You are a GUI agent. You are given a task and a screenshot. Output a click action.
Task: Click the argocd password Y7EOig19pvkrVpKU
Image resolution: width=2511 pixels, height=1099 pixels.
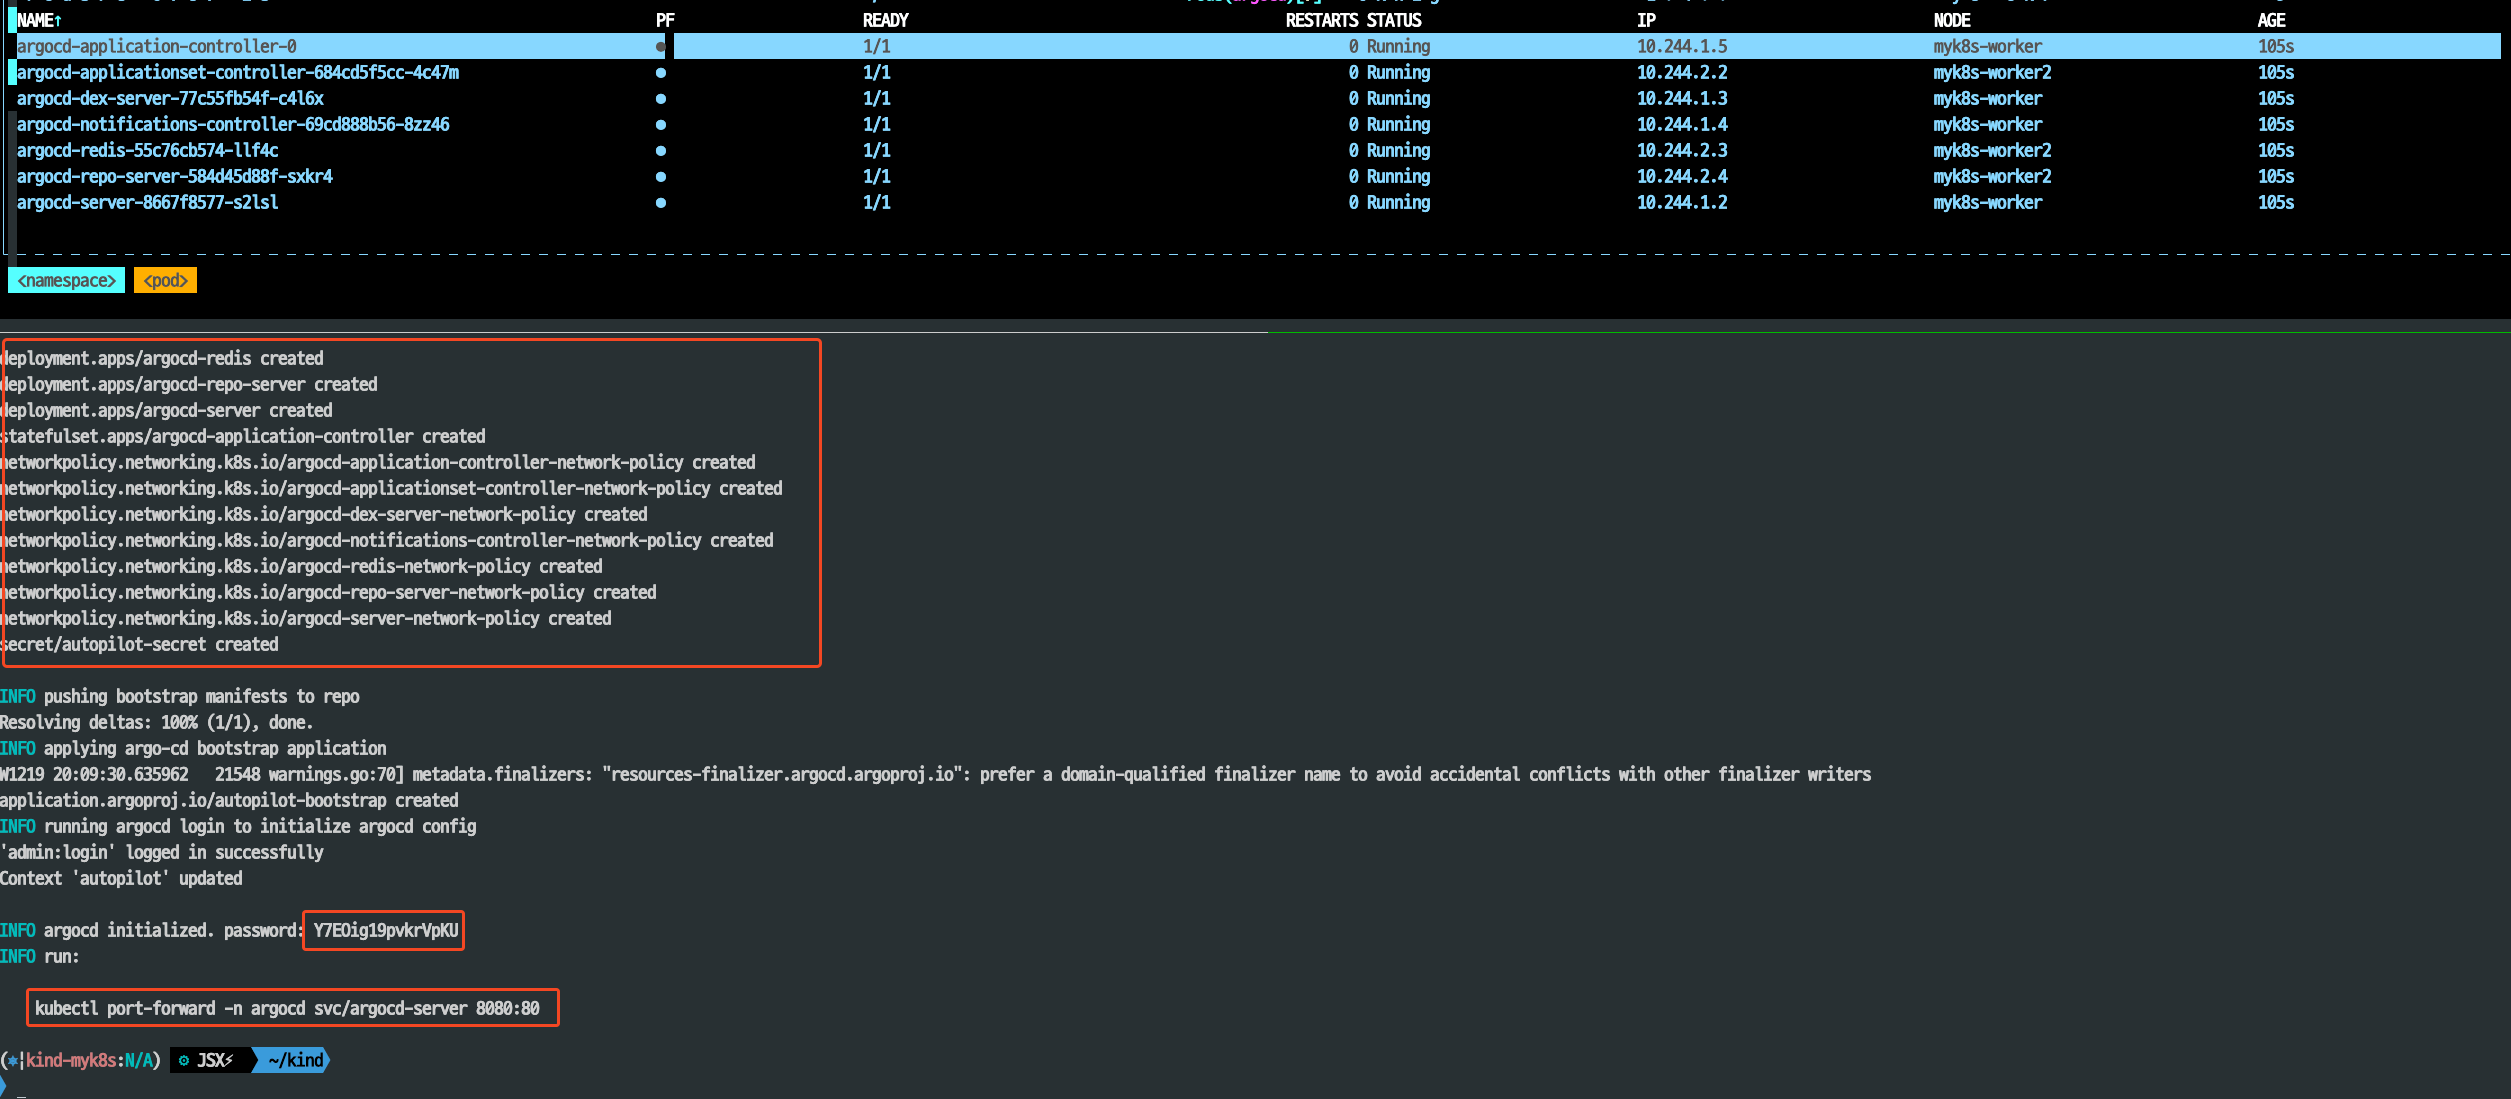385,931
